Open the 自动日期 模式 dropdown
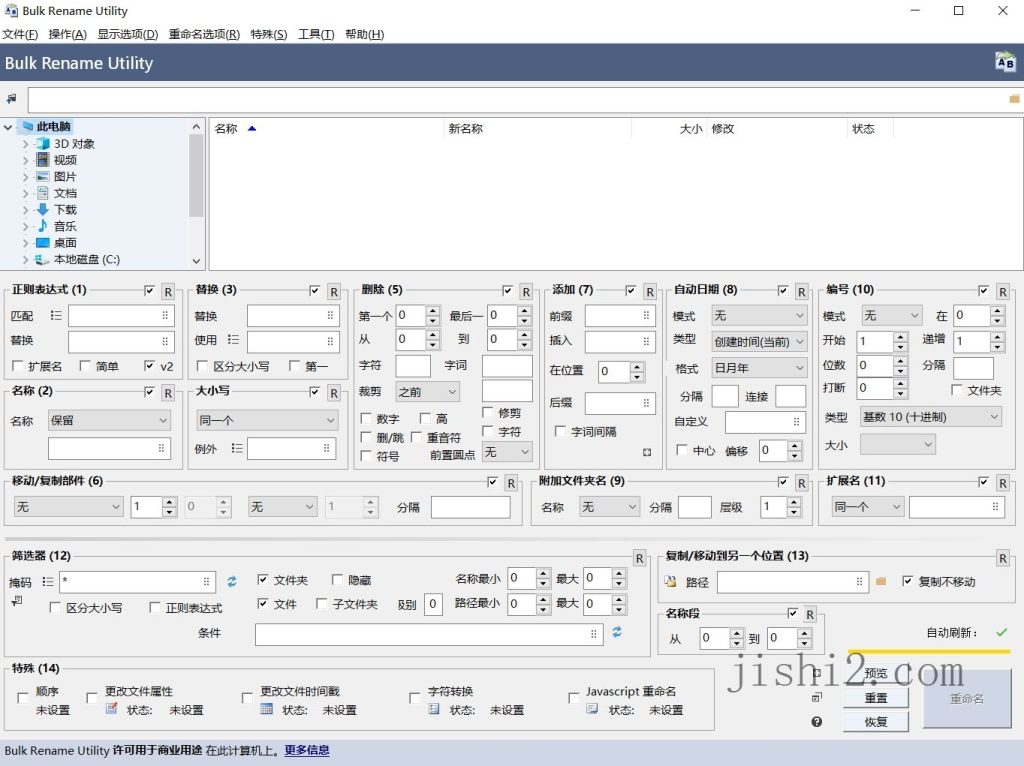The image size is (1024, 766). tap(759, 315)
